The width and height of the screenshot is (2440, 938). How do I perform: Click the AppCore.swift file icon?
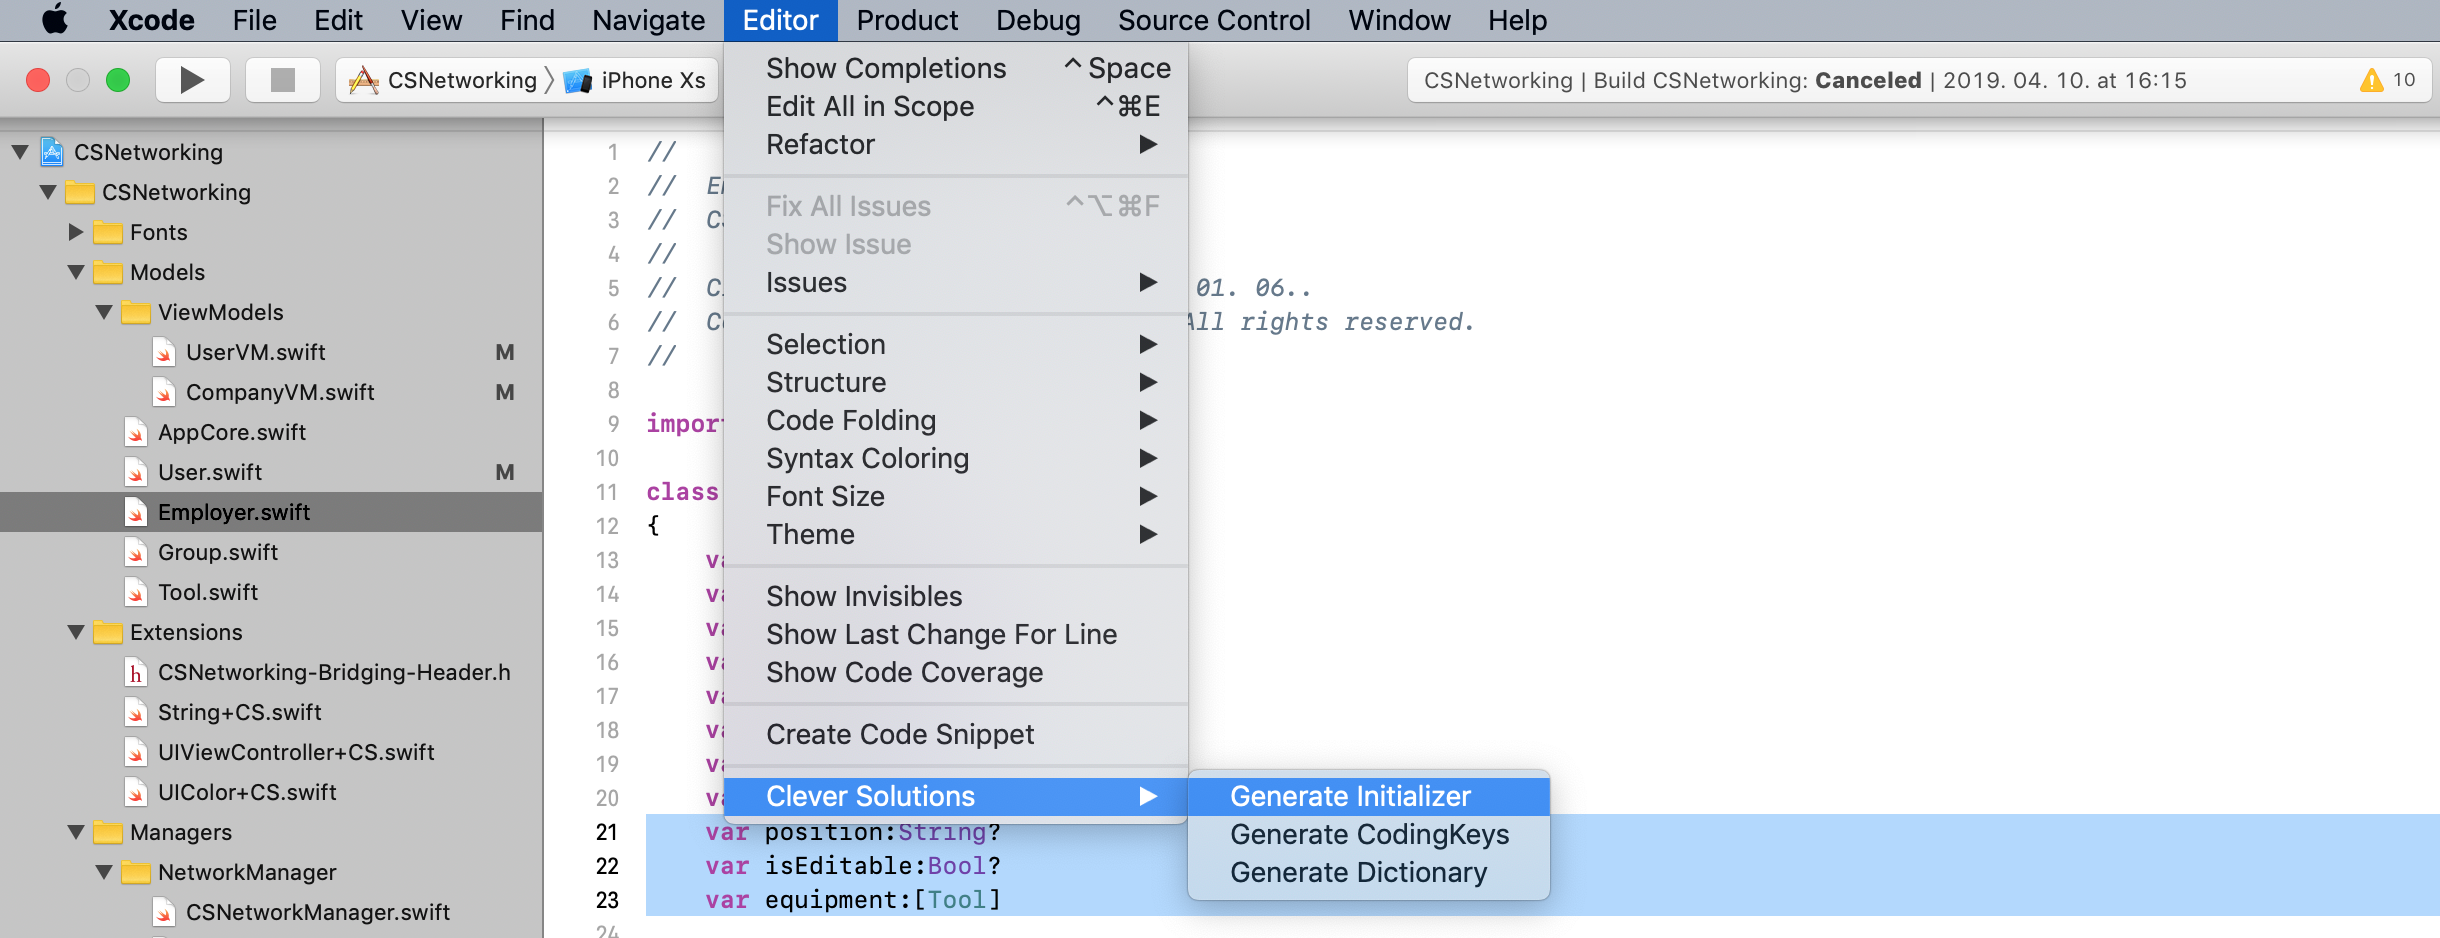[136, 432]
